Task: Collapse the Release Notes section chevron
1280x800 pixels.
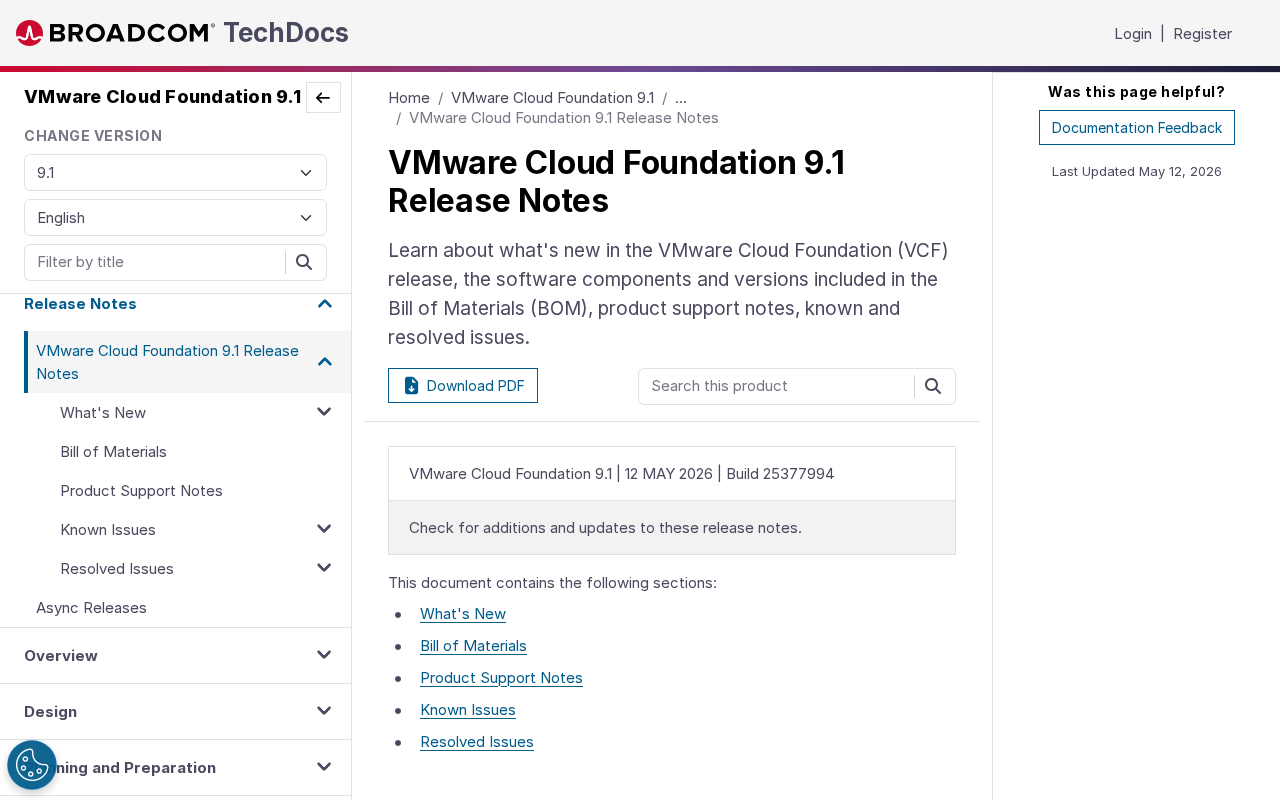Action: [x=325, y=304]
